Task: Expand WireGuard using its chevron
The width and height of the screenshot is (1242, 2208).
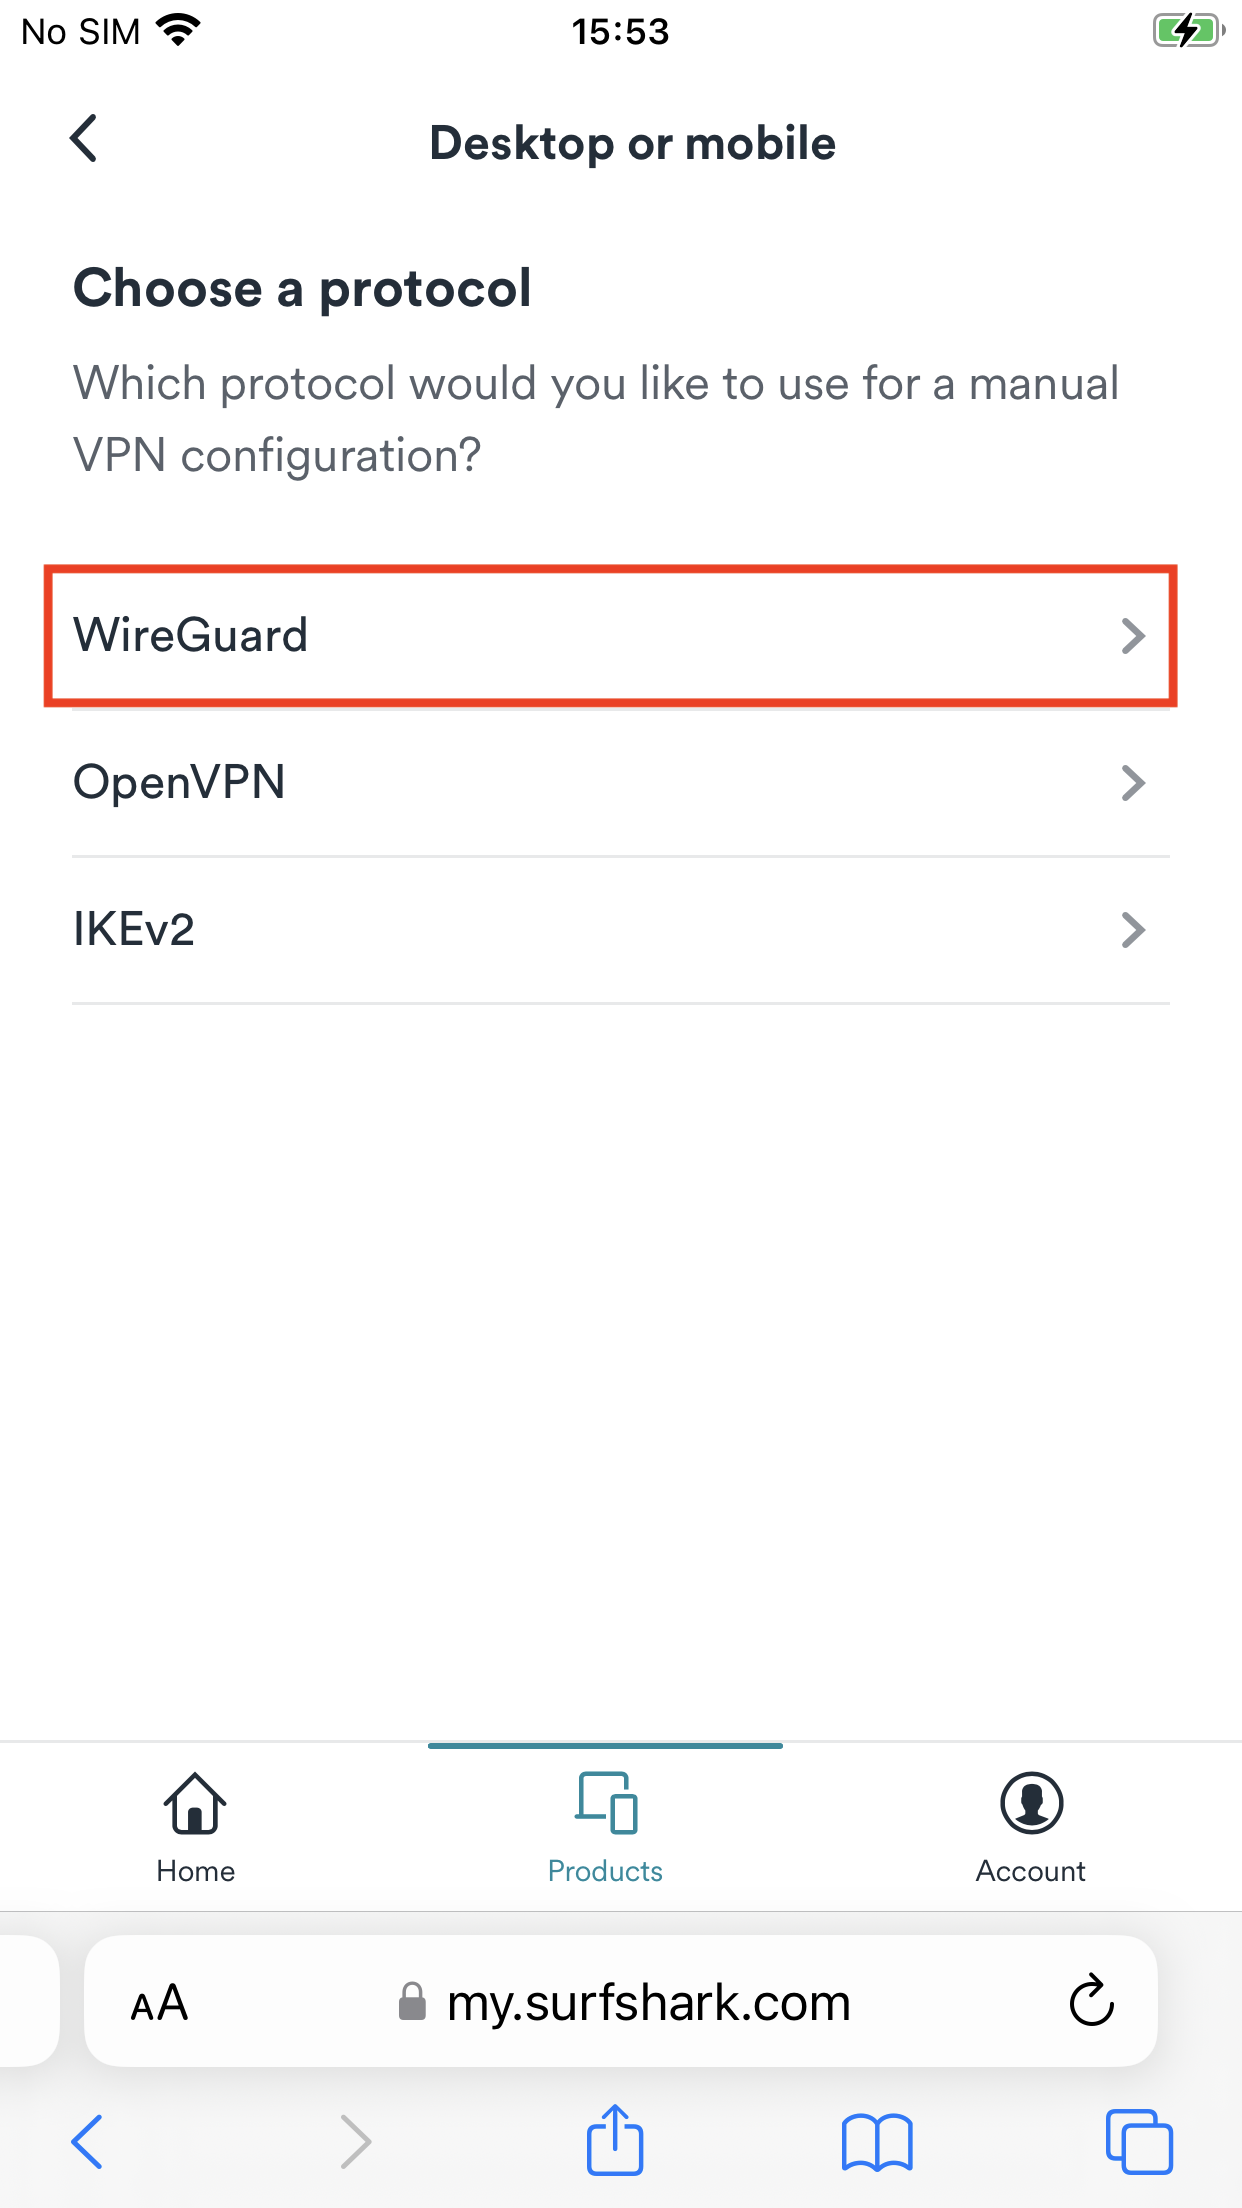Action: coord(1133,636)
